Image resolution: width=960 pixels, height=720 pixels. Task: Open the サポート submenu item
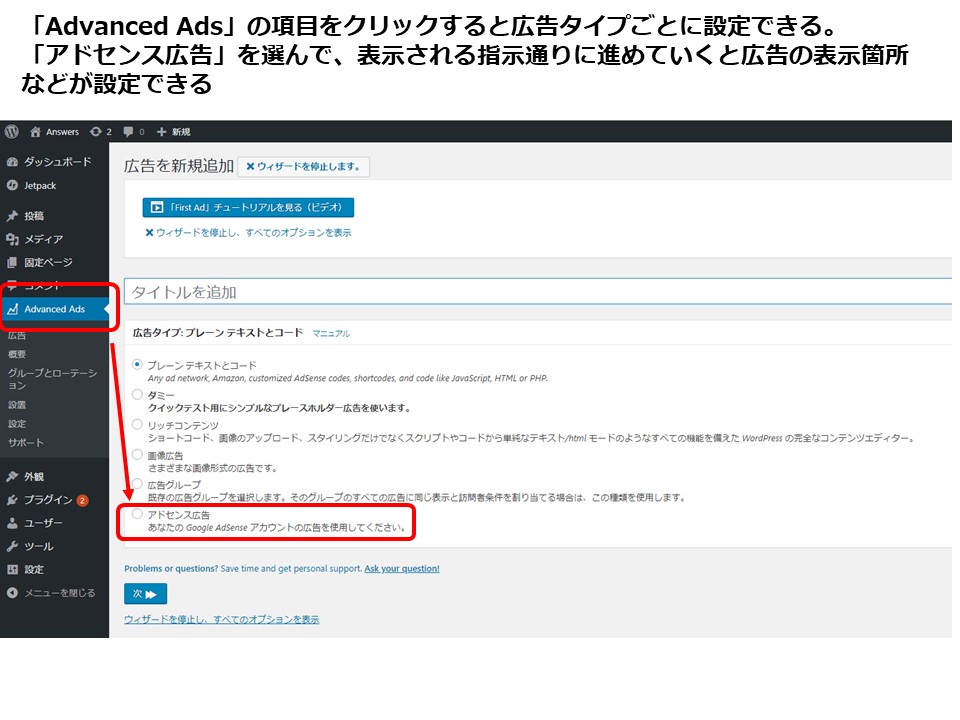click(26, 443)
